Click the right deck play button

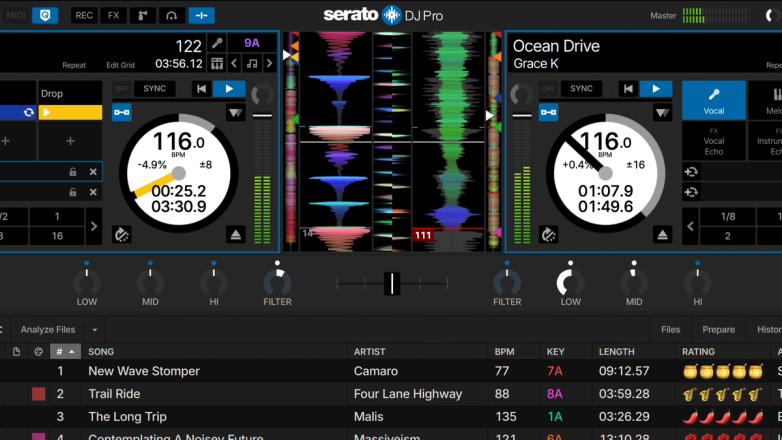[656, 89]
